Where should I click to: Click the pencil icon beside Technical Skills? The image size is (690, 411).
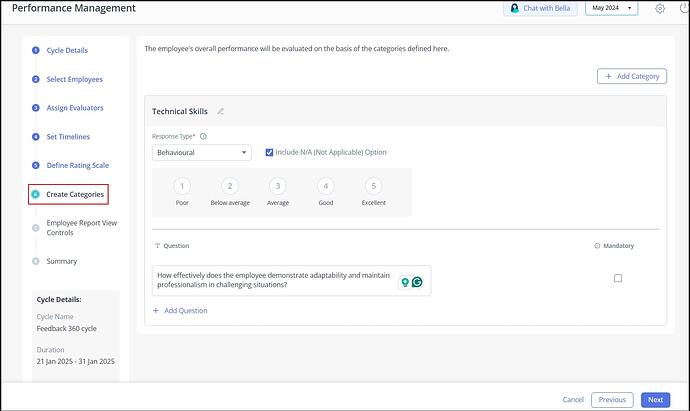tap(220, 111)
